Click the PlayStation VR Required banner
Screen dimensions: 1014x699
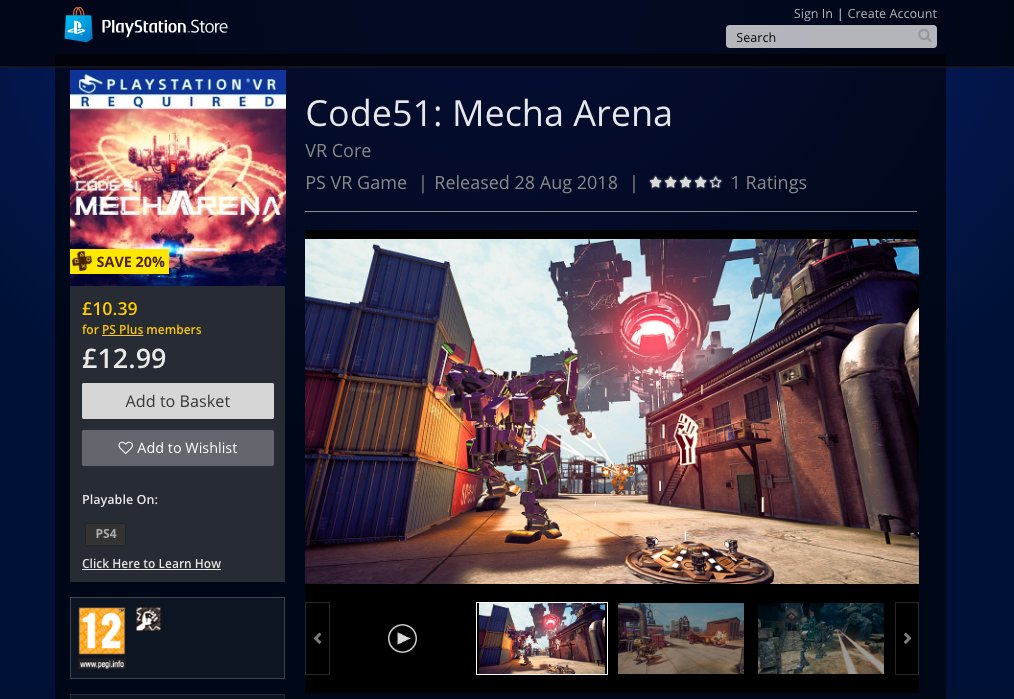[178, 90]
